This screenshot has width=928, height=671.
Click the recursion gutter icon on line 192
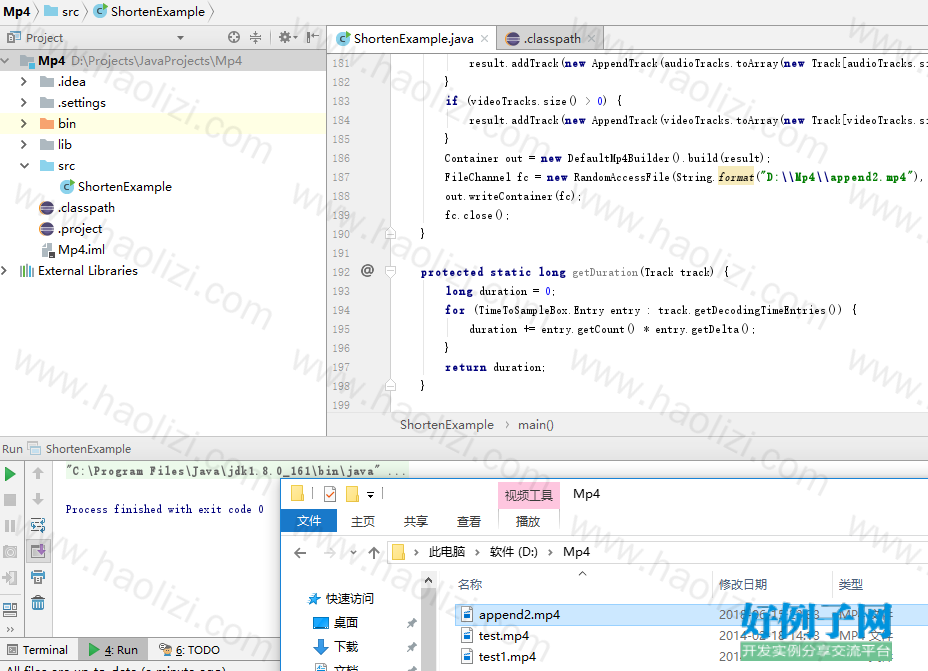pyautogui.click(x=368, y=271)
